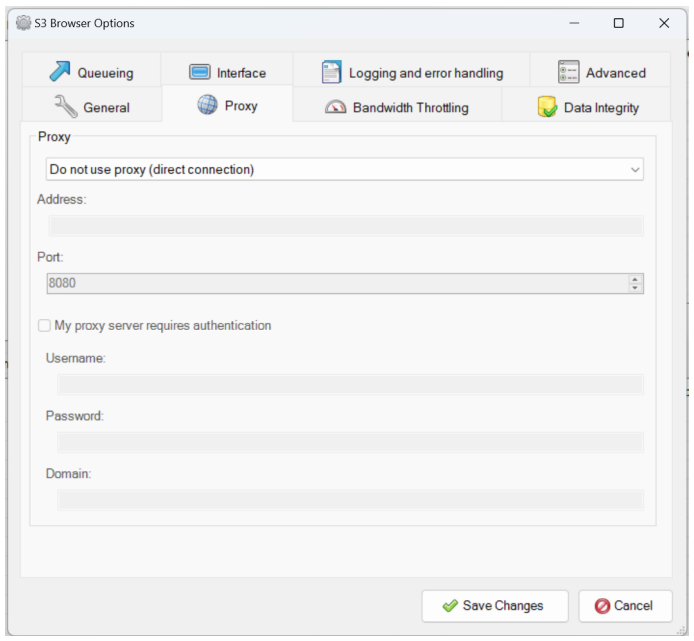This screenshot has height=641, width=694.
Task: Click the Interface tab monitor icon
Action: click(x=200, y=72)
